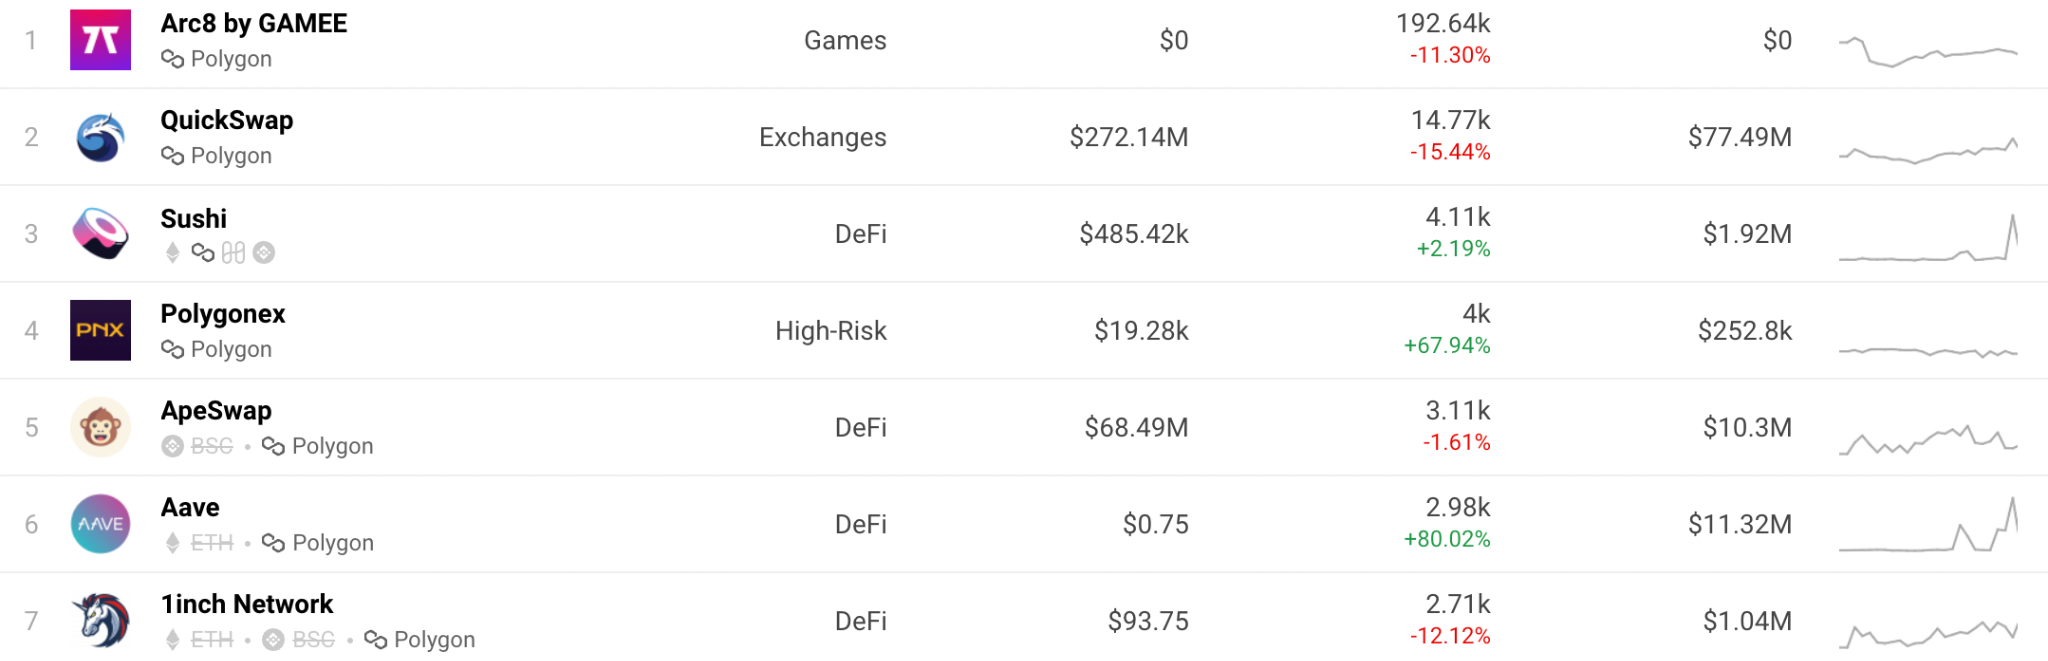Click the Polygonex PNX logo
This screenshot has width=2048, height=661.
coord(100,330)
